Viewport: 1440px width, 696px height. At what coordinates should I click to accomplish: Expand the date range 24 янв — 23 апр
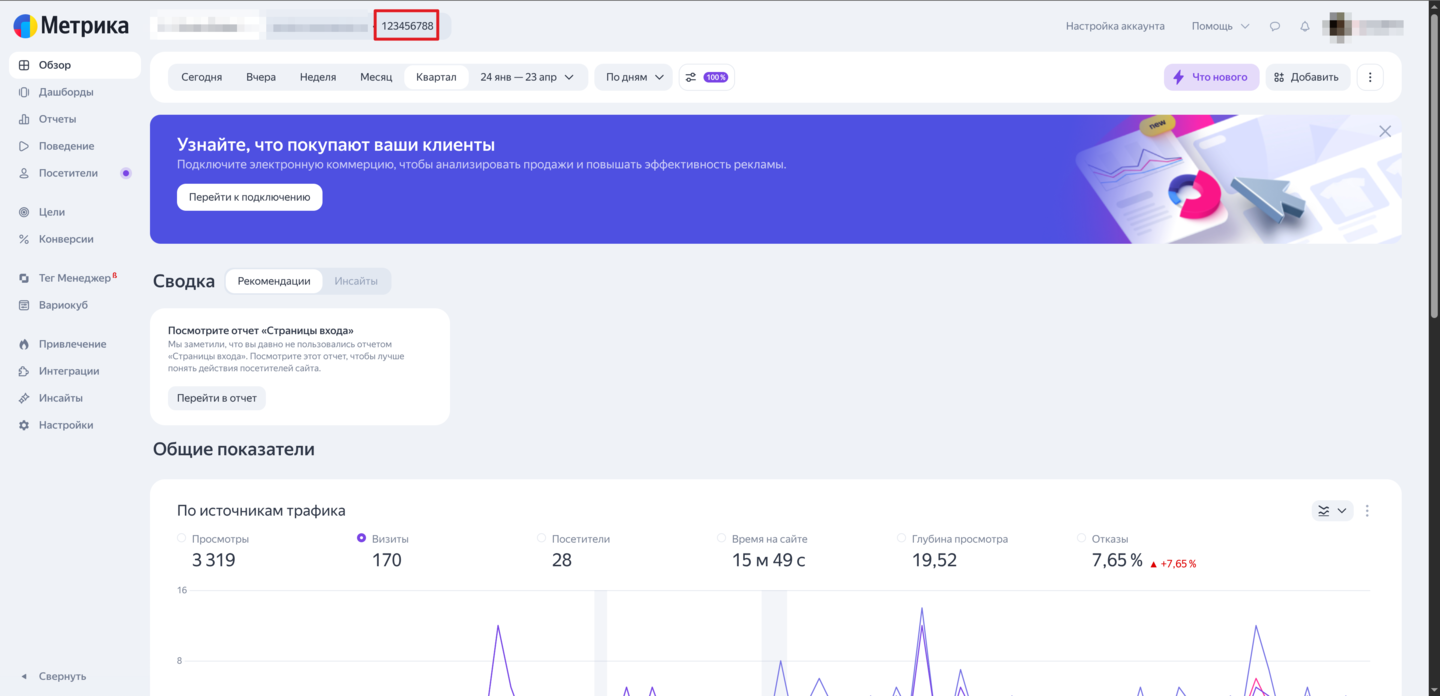point(527,77)
